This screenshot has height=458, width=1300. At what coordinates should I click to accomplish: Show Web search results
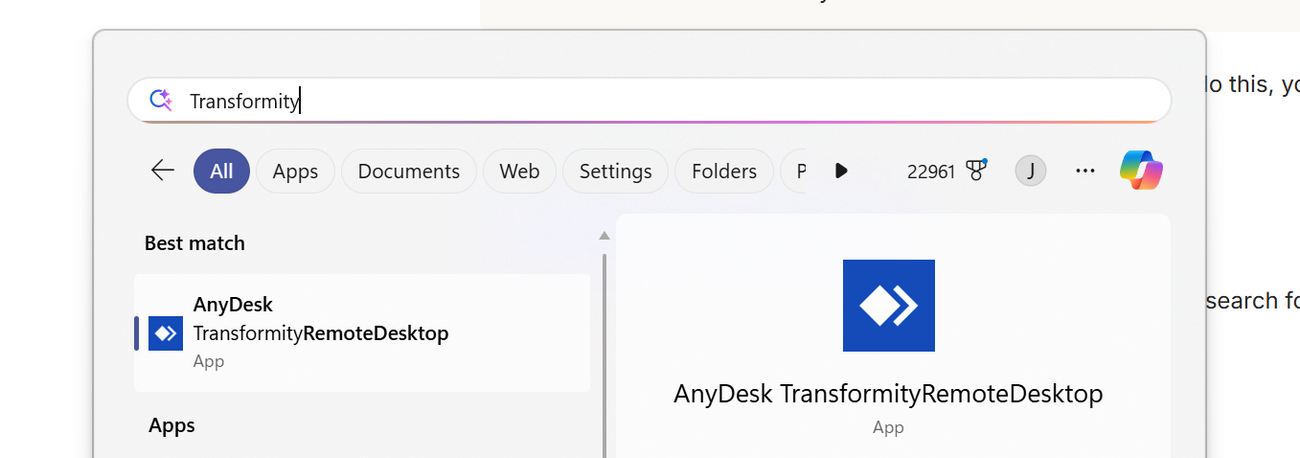tap(519, 171)
